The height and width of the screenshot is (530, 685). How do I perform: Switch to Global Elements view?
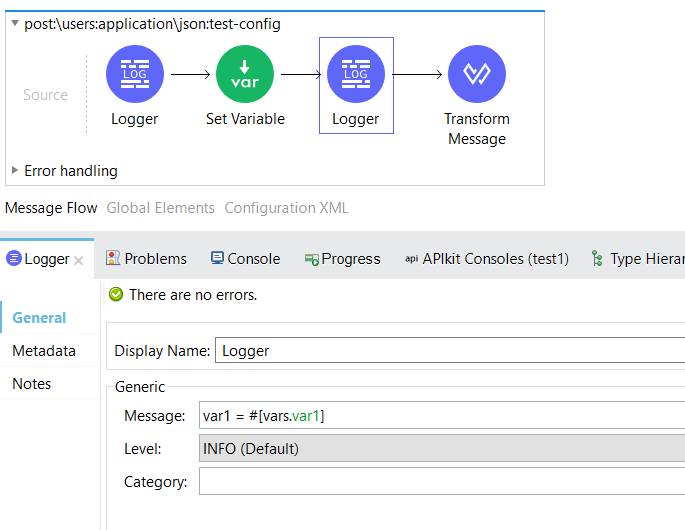(160, 208)
